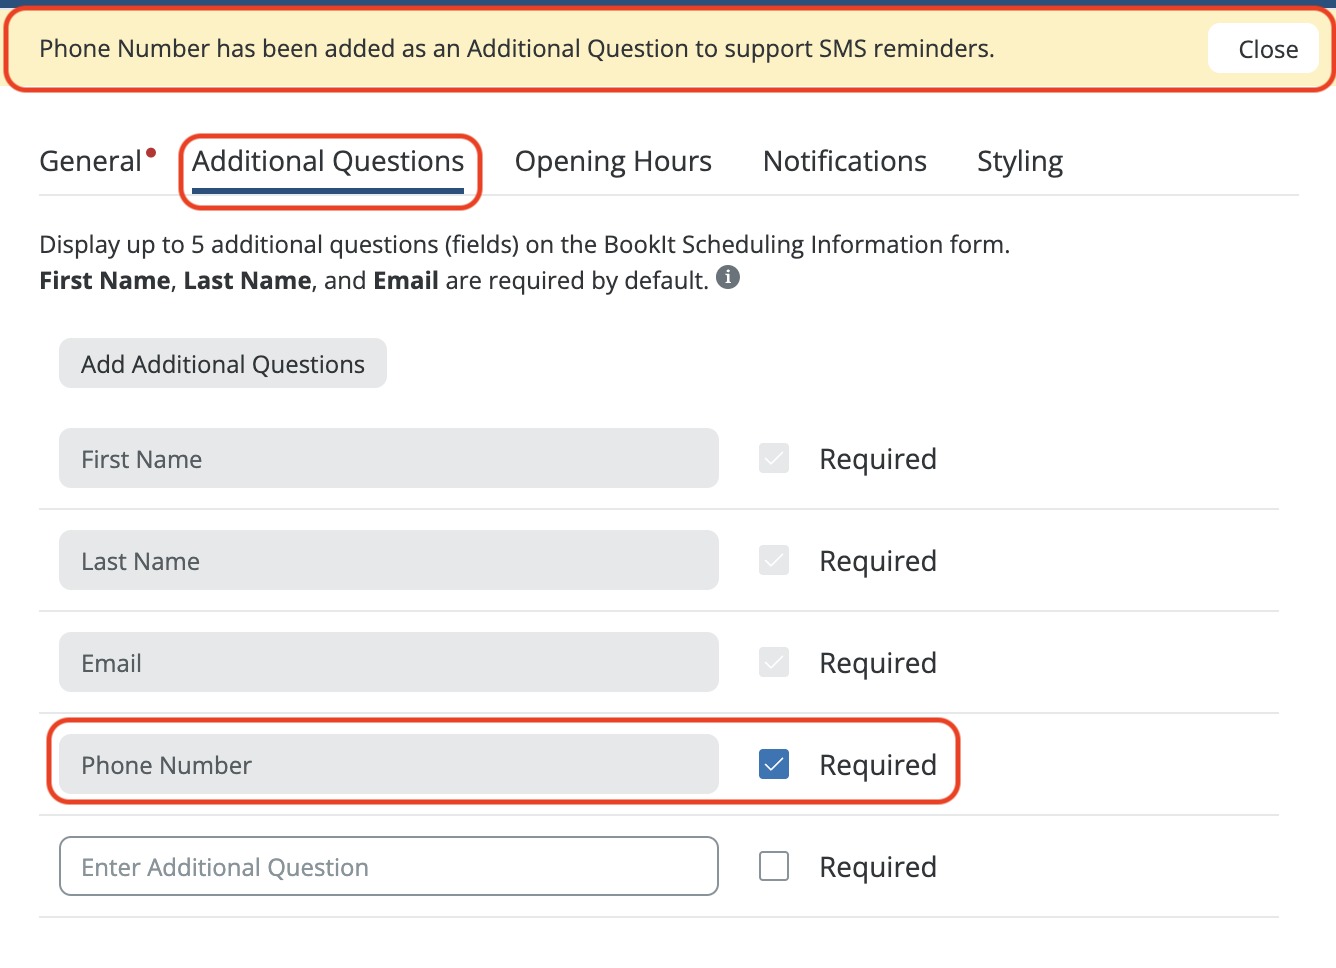Click the Phone Number question field
The width and height of the screenshot is (1336, 968).
pos(388,765)
